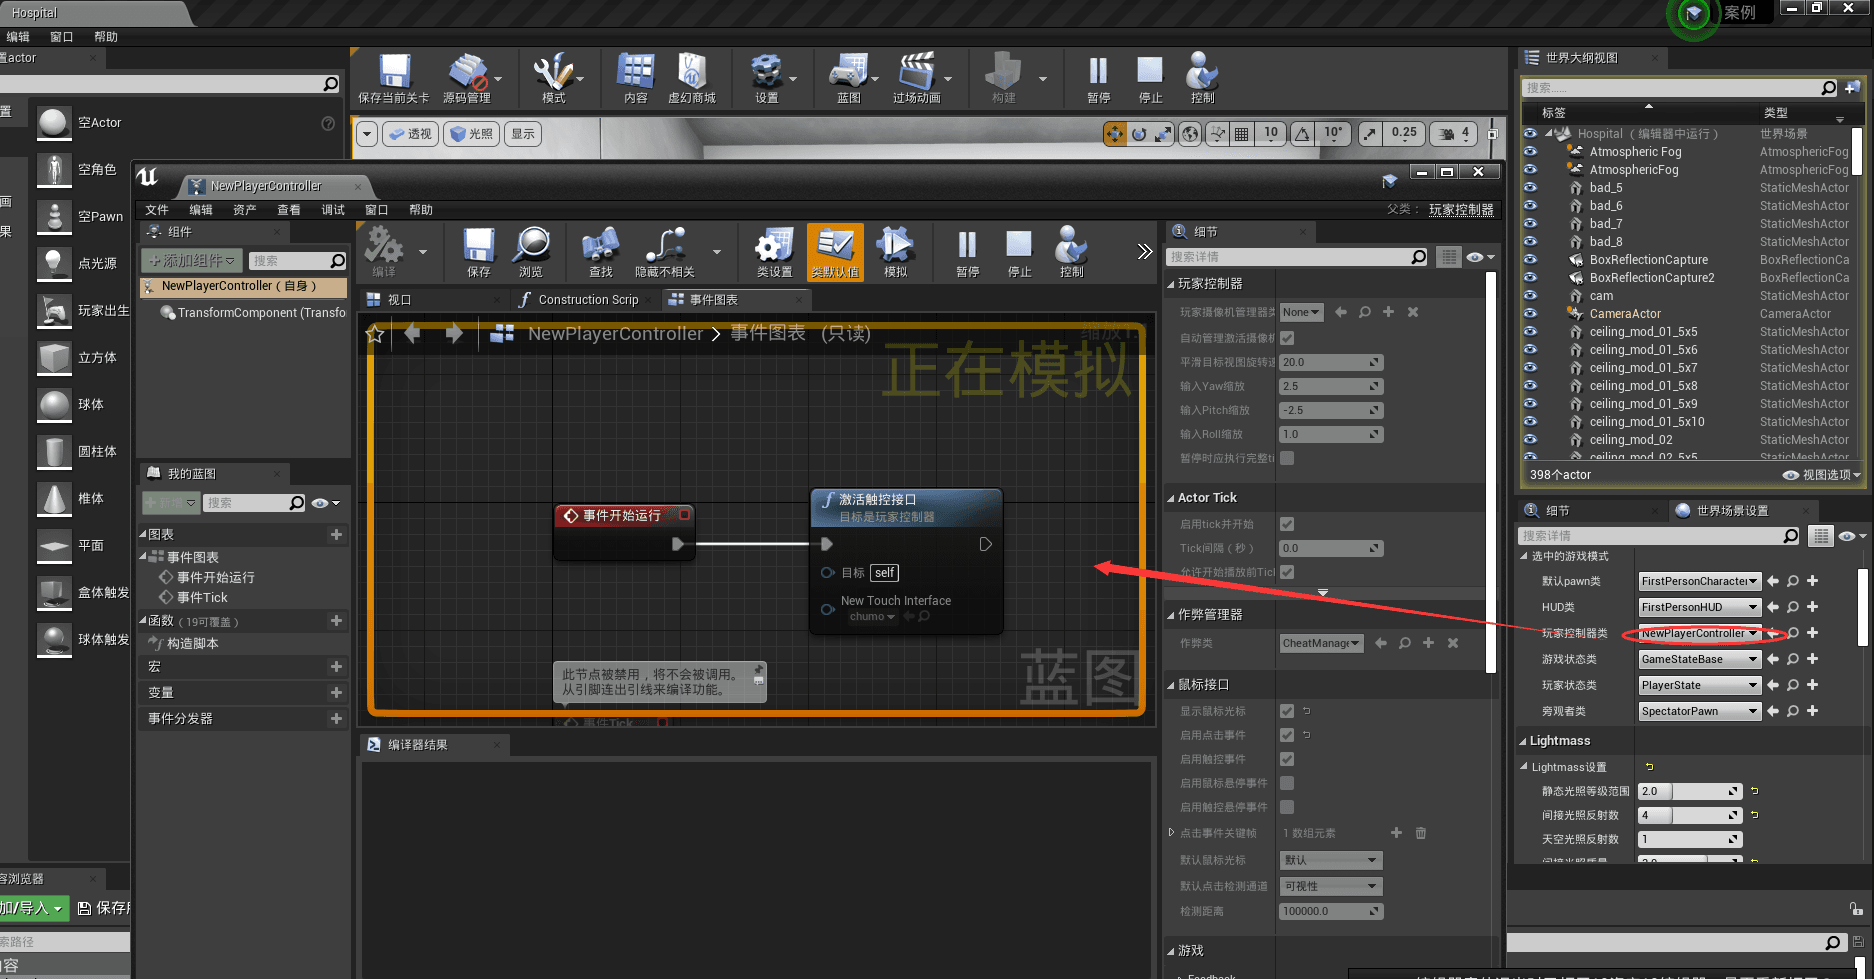Click Pause (暂停) in main editor toolbar
The height and width of the screenshot is (979, 1874).
(1098, 78)
